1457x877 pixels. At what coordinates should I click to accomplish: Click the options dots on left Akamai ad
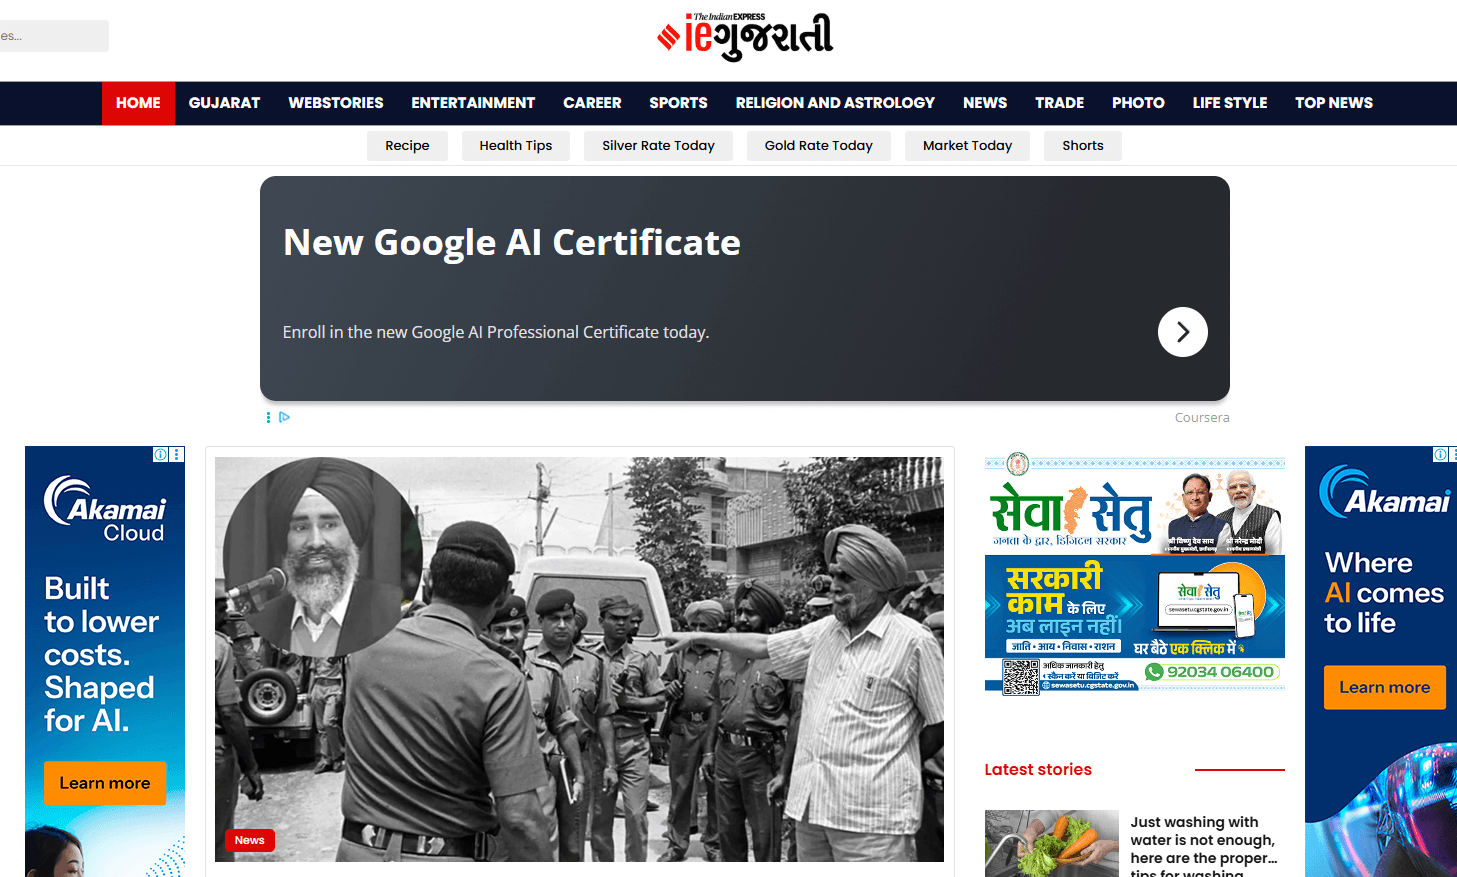(177, 454)
